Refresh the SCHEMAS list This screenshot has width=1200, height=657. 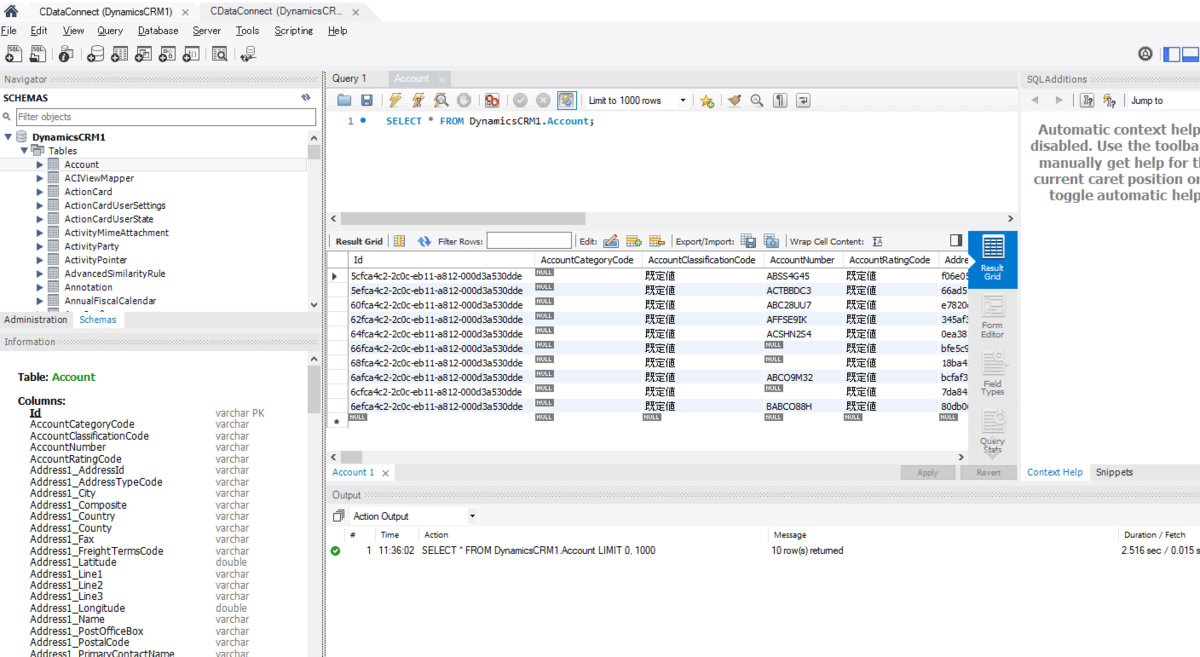[306, 98]
